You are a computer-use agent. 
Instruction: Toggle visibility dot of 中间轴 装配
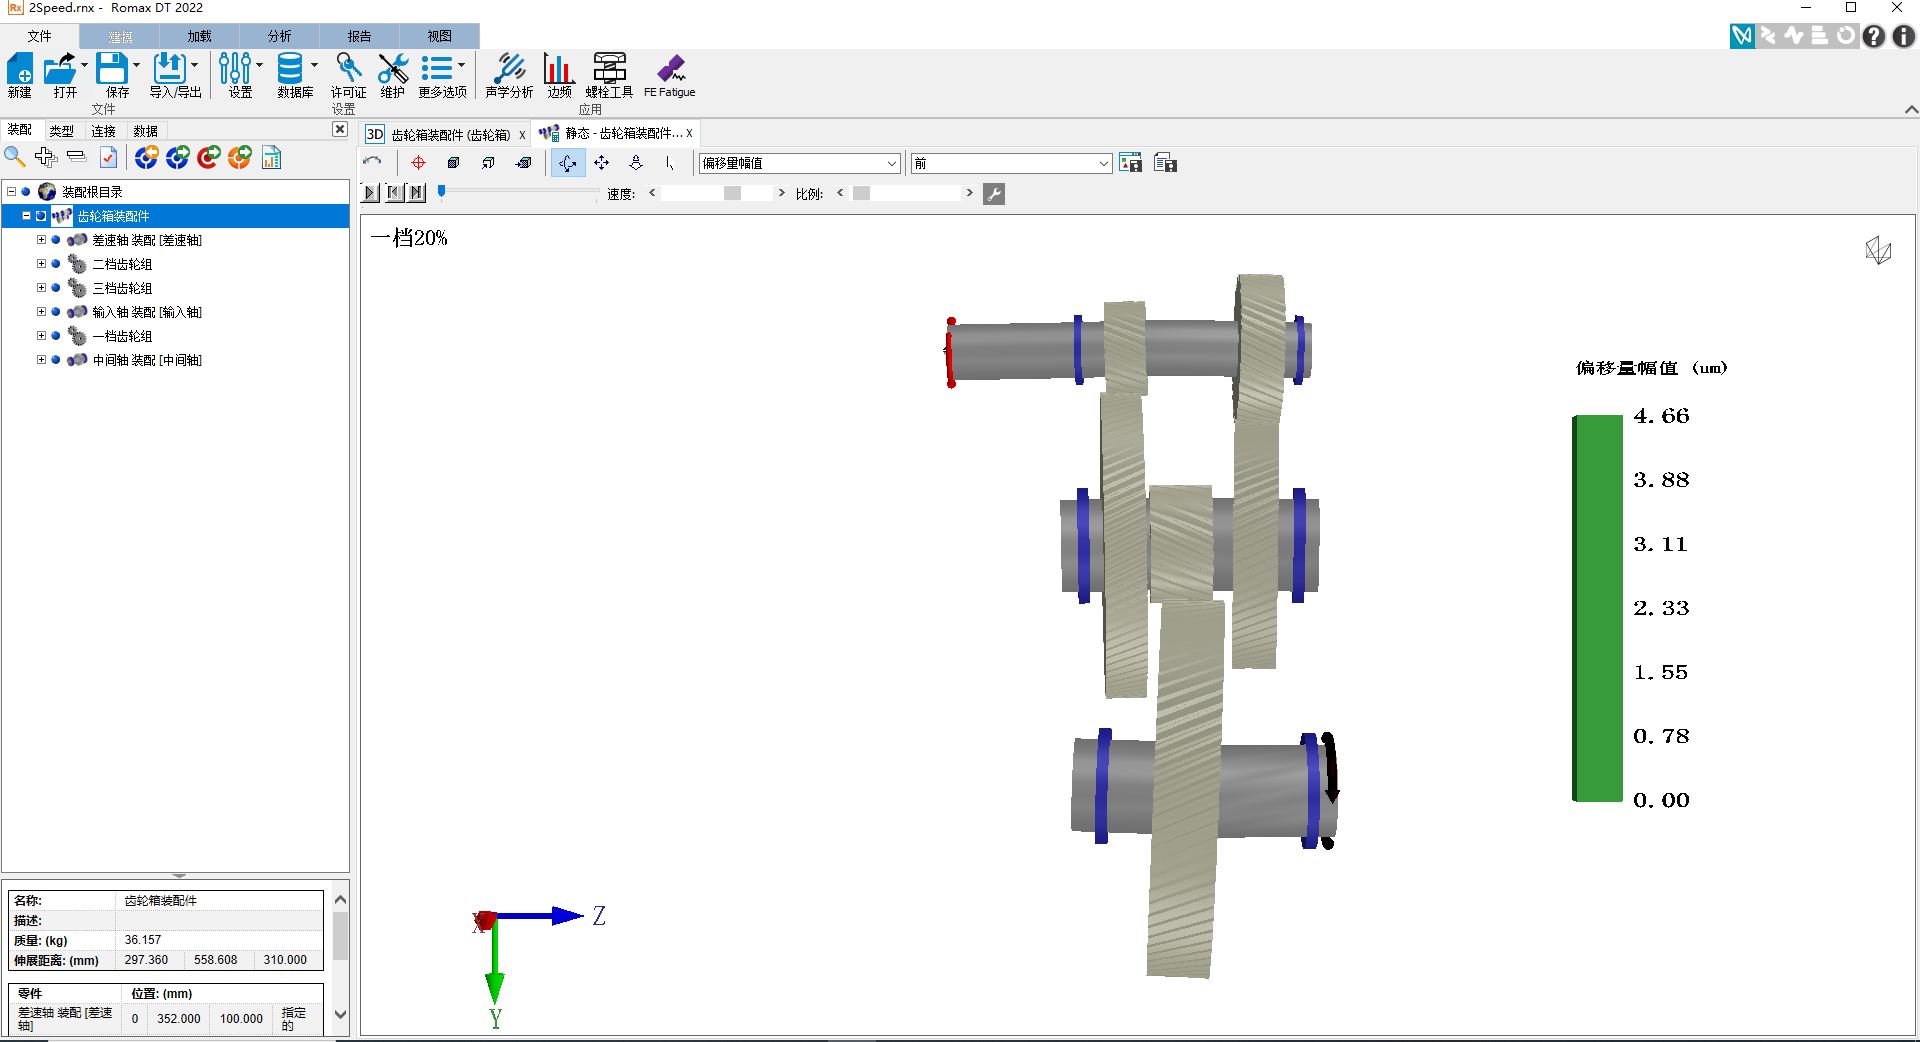[x=56, y=360]
